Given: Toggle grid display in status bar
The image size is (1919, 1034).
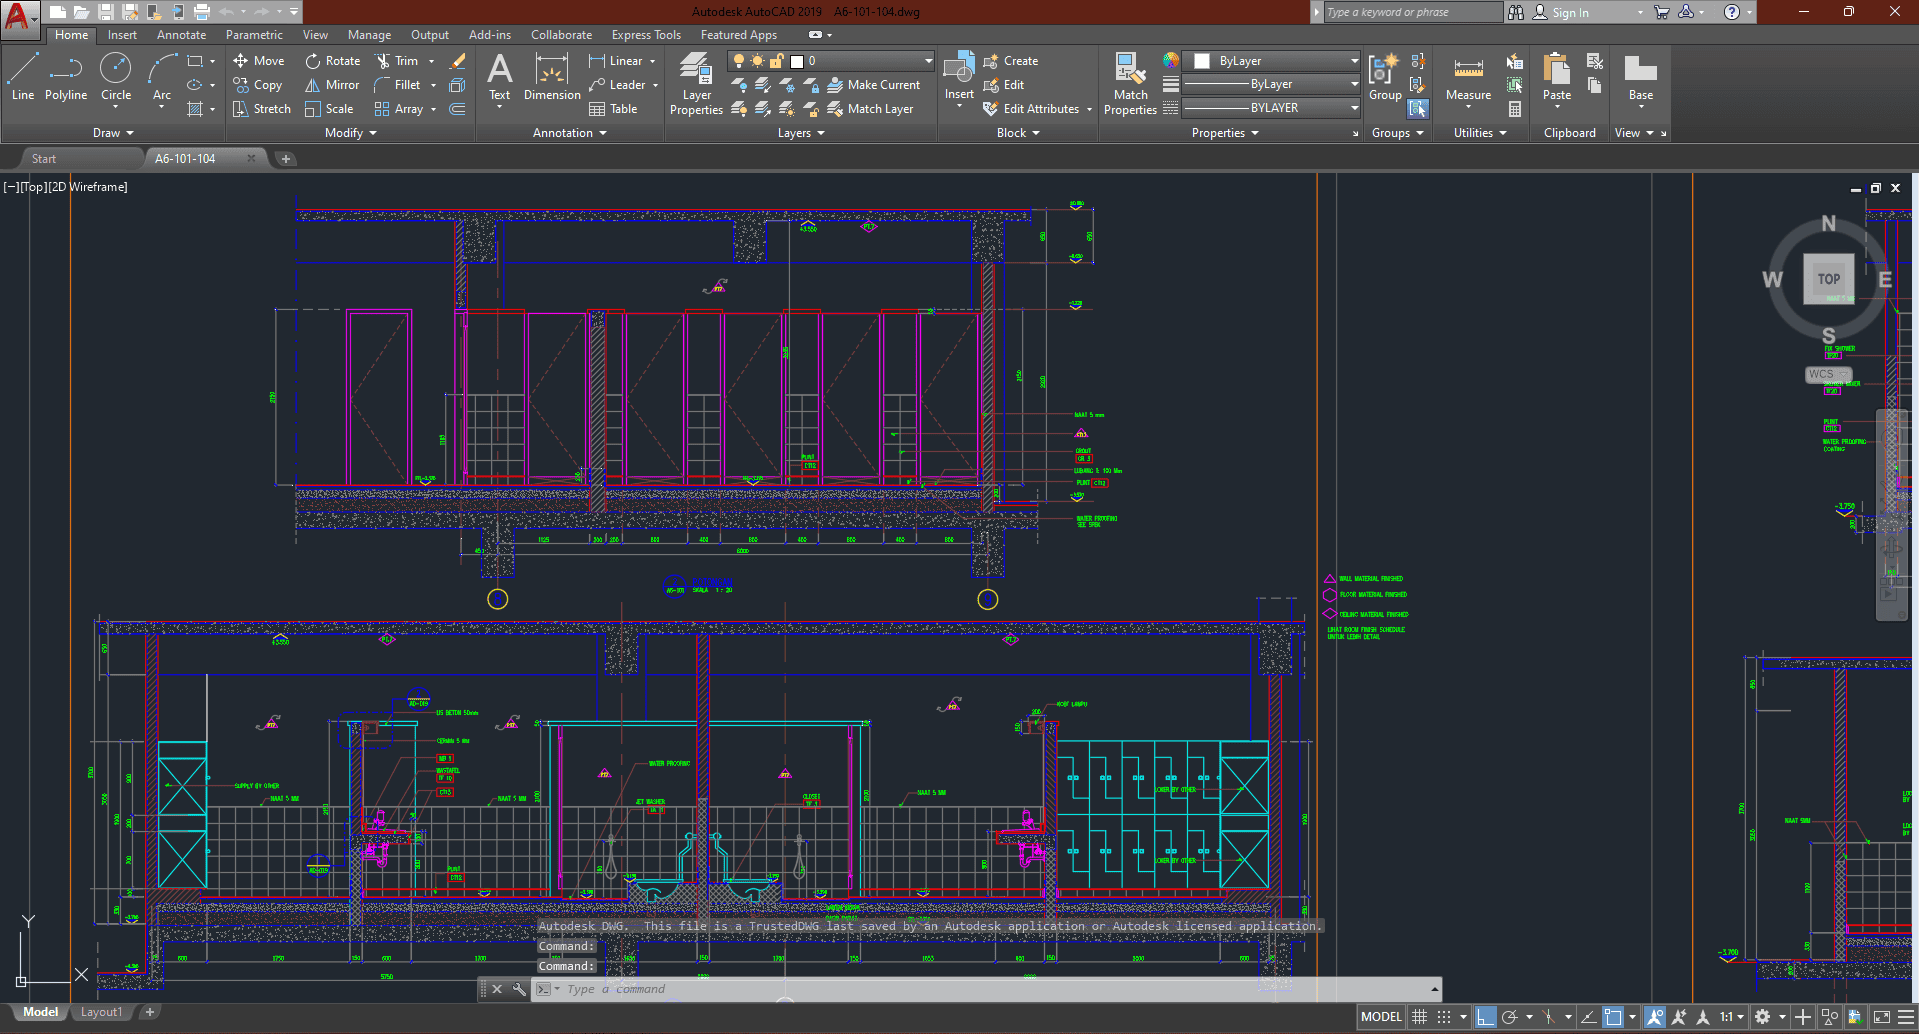Looking at the screenshot, I should tap(1419, 1017).
